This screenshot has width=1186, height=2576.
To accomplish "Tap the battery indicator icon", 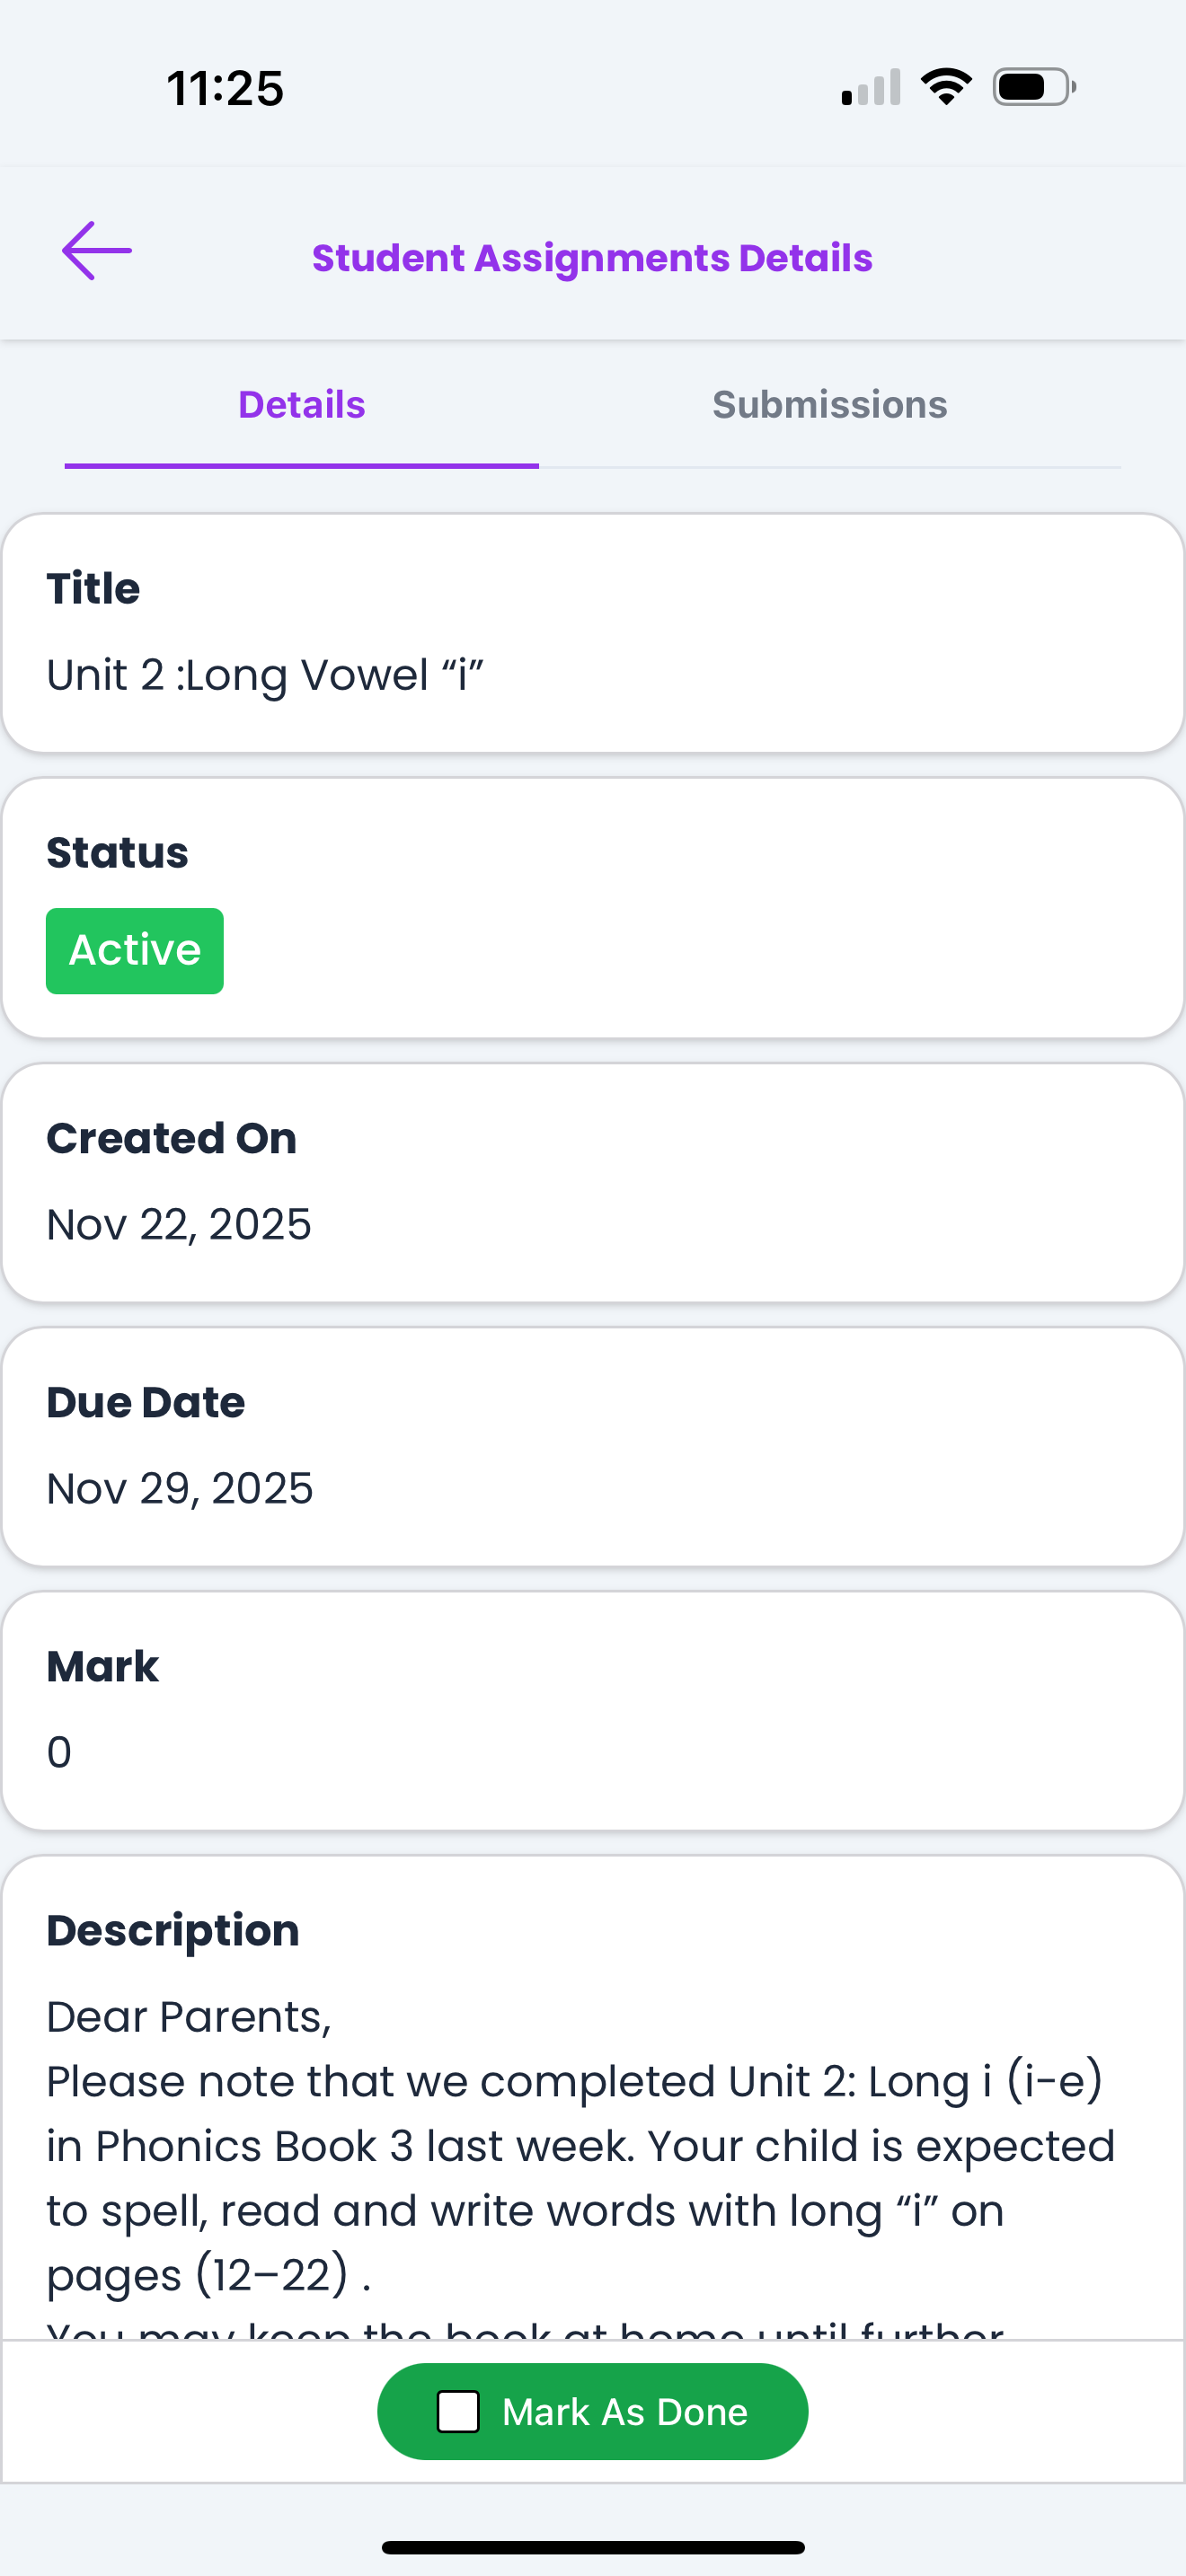I will click(1034, 87).
